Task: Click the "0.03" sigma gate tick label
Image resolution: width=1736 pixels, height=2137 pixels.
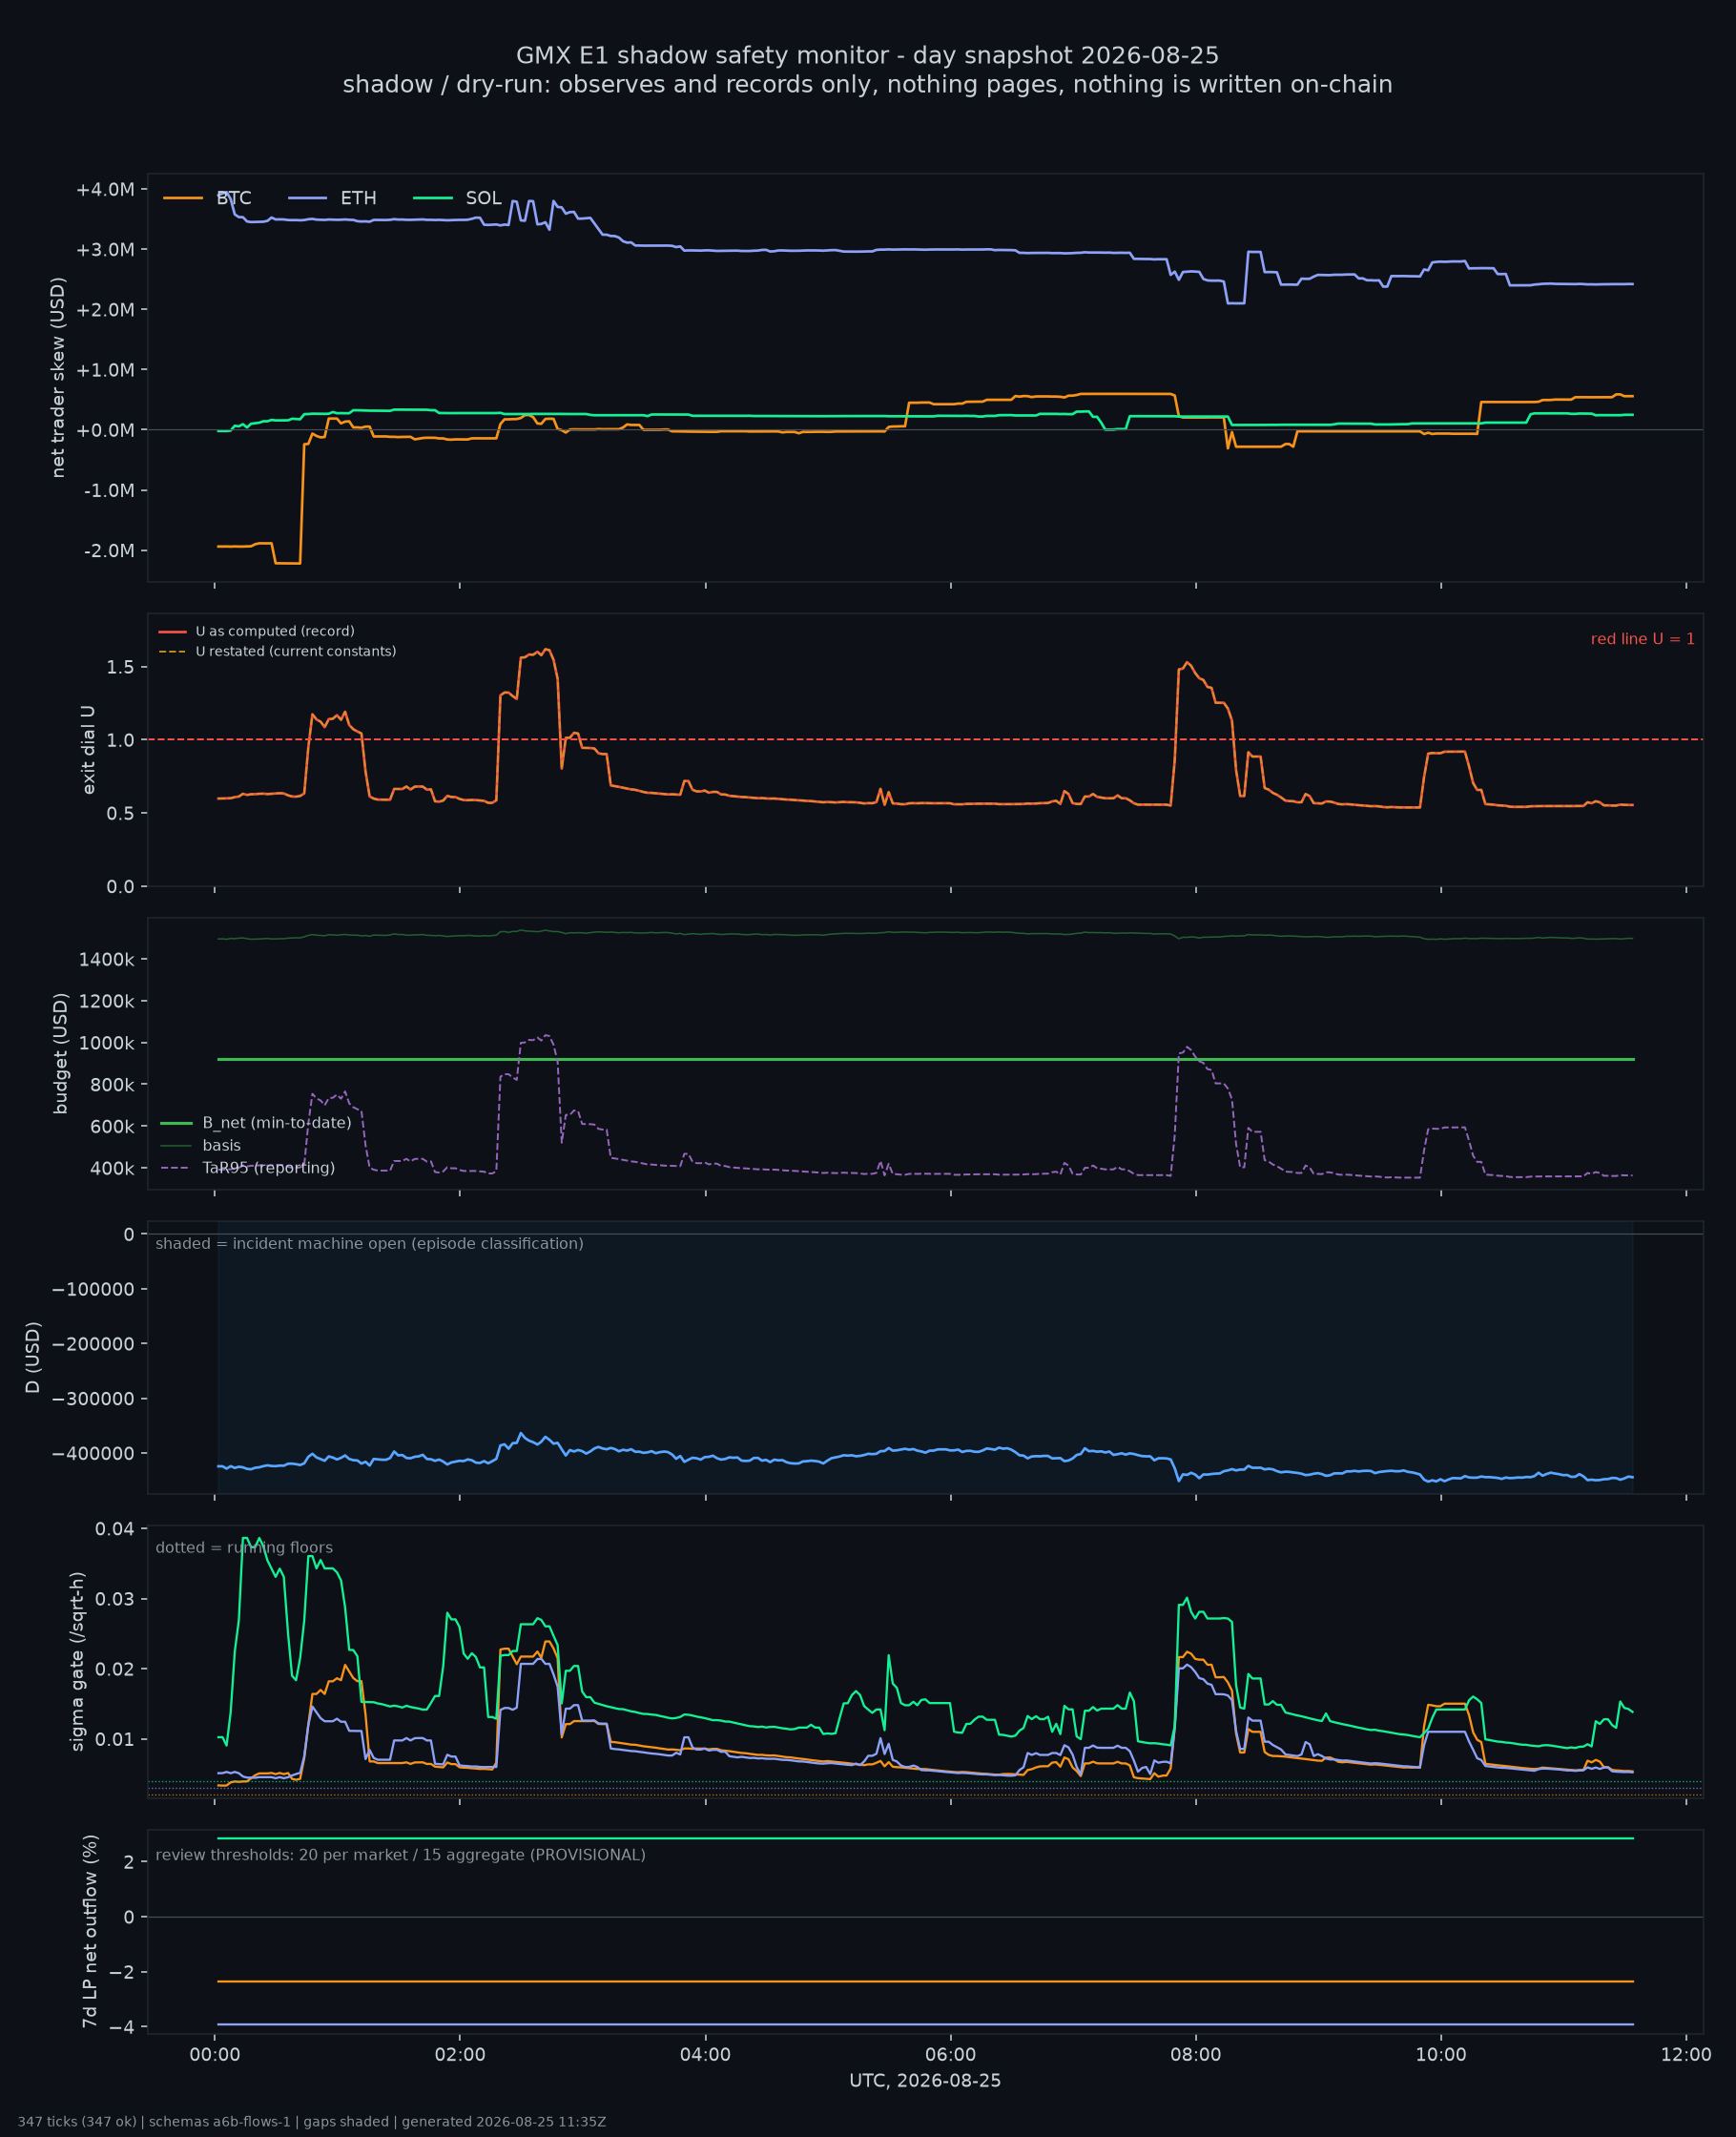Action: (115, 1599)
